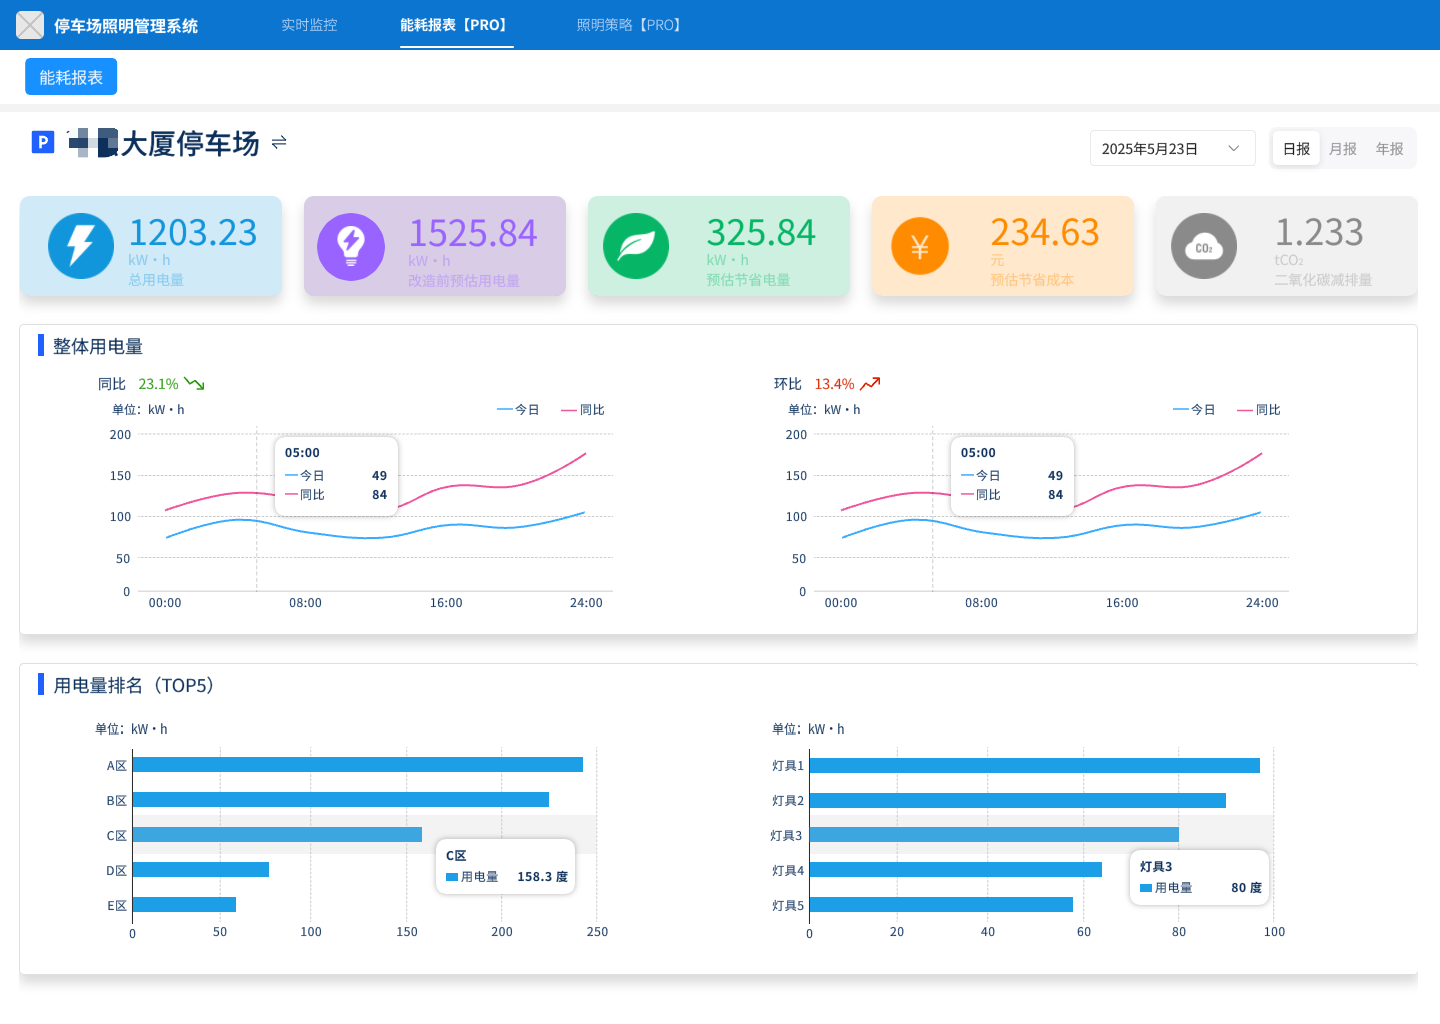
Task: Click the purple light bulb icon
Action: 351,246
